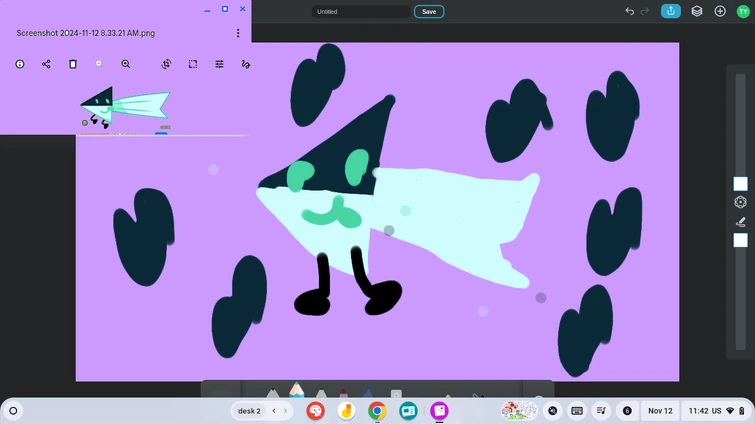The height and width of the screenshot is (424, 755).
Task: Open lighting filters adjustment icon
Action: click(x=220, y=64)
